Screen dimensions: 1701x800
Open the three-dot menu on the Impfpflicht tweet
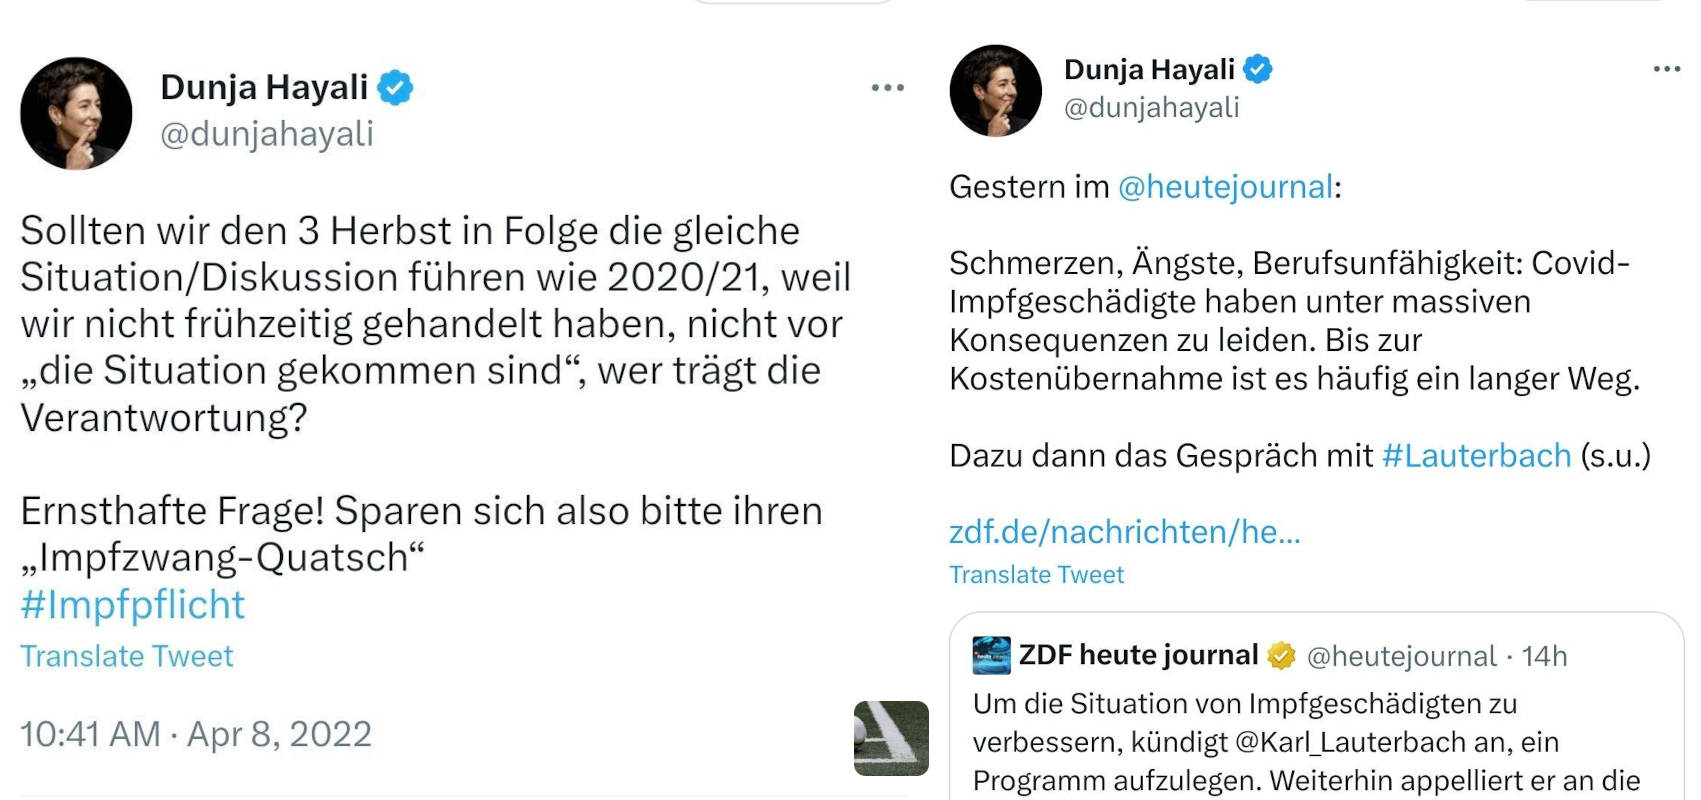click(887, 88)
